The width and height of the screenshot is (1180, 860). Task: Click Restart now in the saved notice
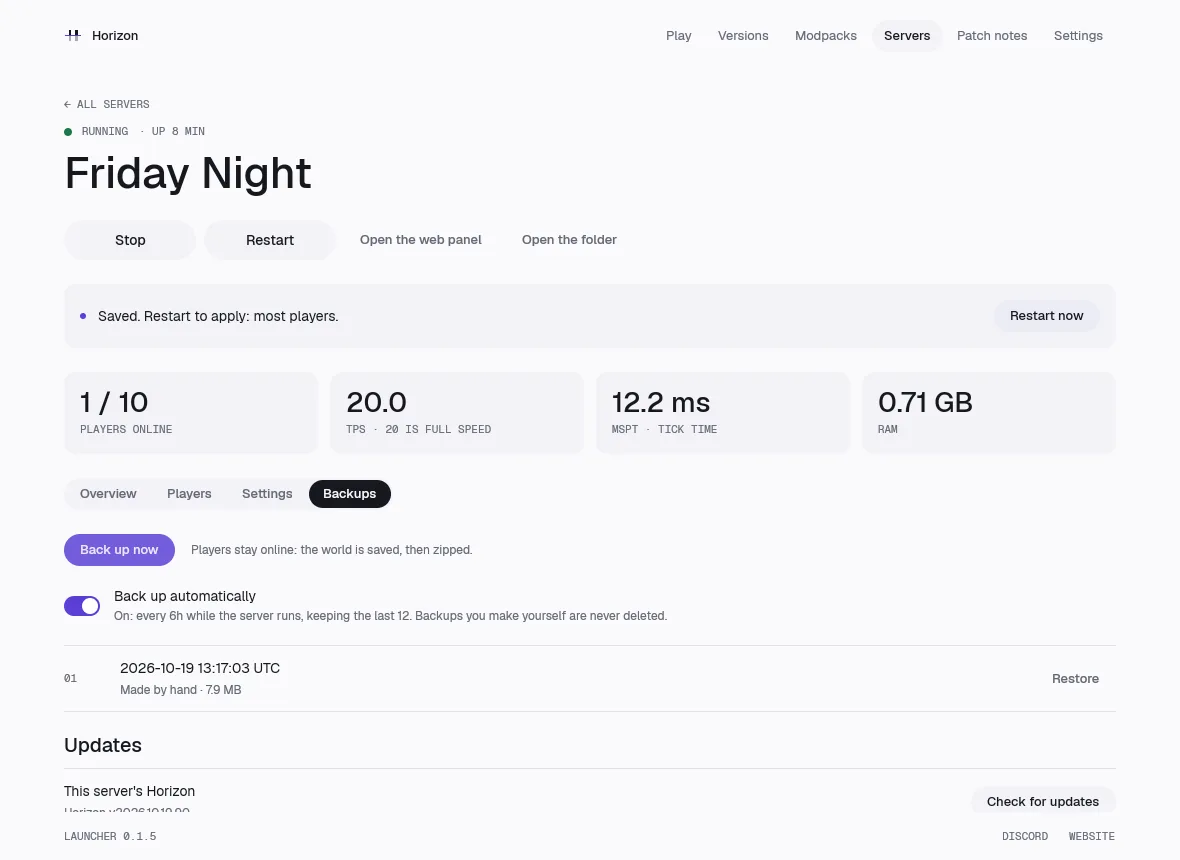[1046, 316]
